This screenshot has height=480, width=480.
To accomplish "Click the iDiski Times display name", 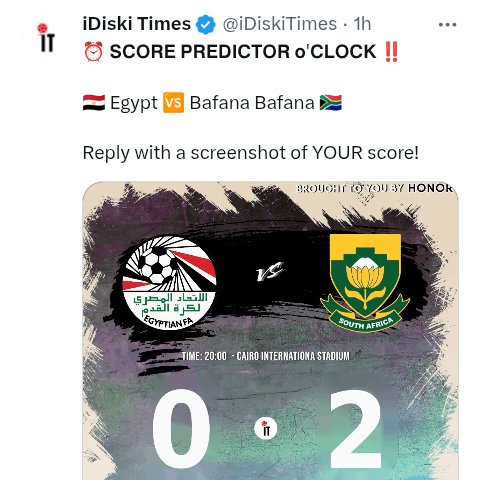I will point(136,24).
